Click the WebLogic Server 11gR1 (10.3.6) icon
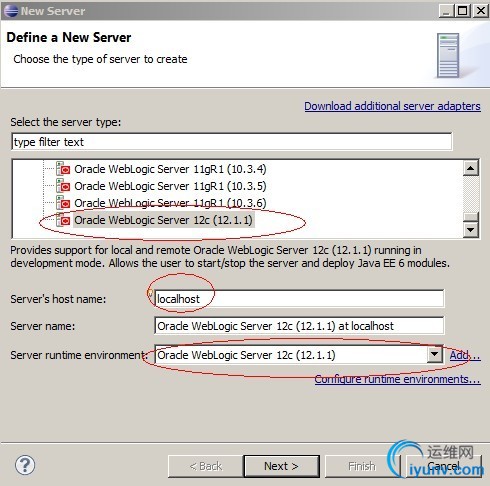Image resolution: width=490 pixels, height=486 pixels. [x=63, y=203]
